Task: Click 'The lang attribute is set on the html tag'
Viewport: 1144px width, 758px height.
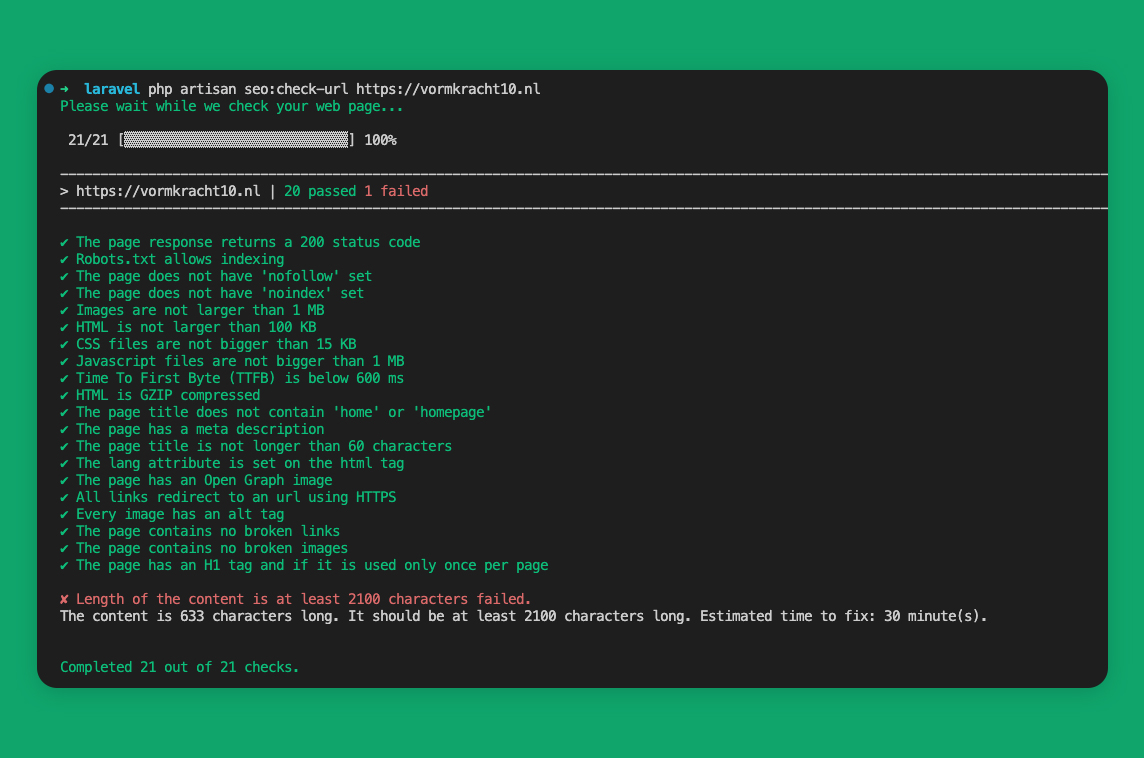Action: [x=240, y=463]
